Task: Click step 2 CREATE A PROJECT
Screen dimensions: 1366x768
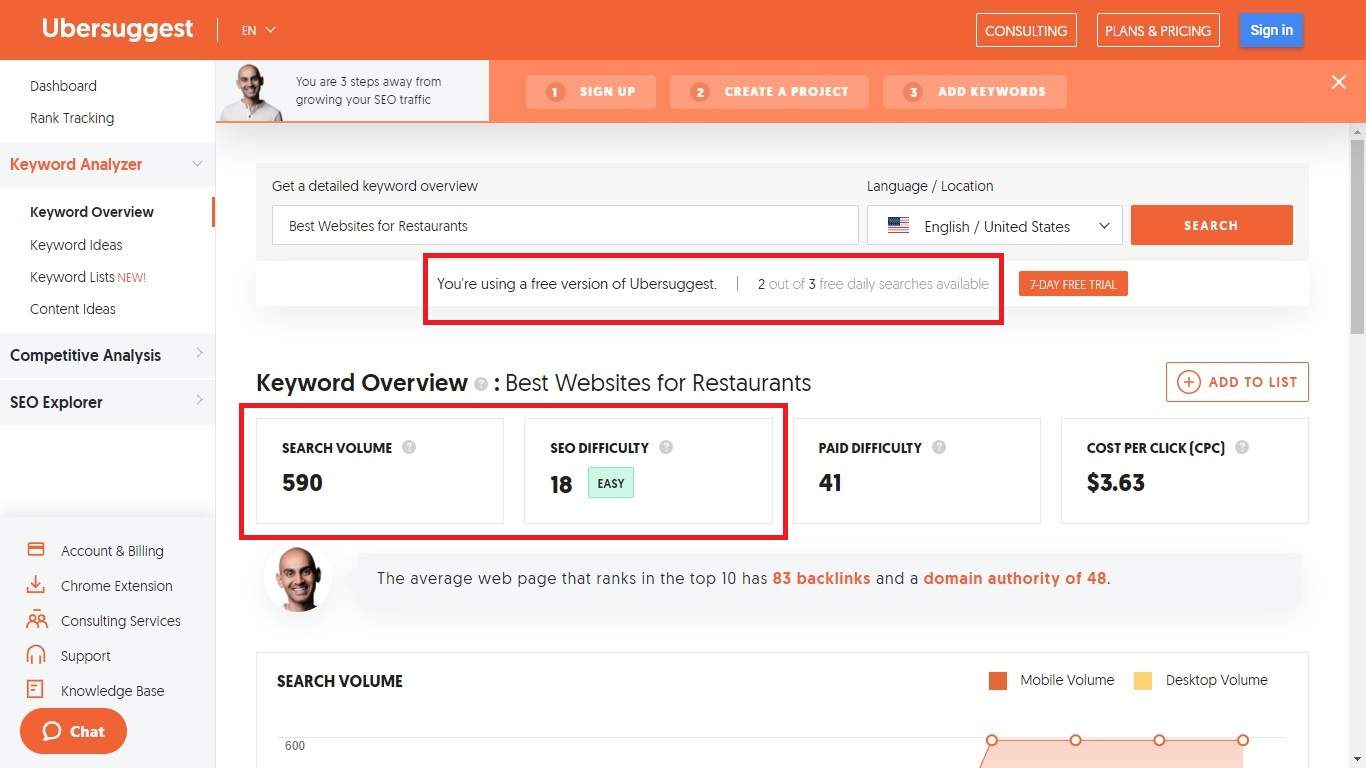Action: pyautogui.click(x=769, y=92)
